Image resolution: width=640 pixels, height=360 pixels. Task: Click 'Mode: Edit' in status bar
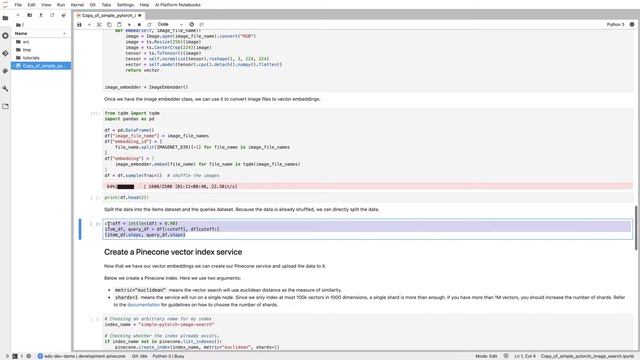tap(486, 356)
